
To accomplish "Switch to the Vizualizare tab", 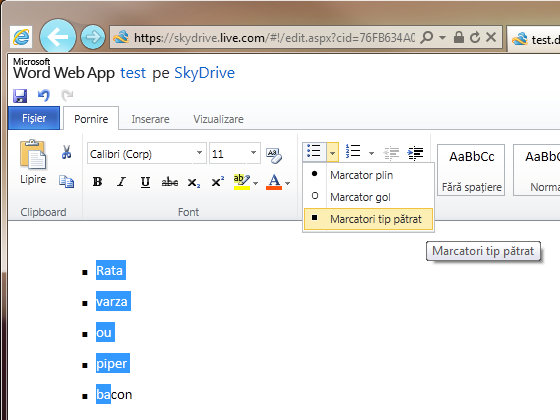I will 218,119.
